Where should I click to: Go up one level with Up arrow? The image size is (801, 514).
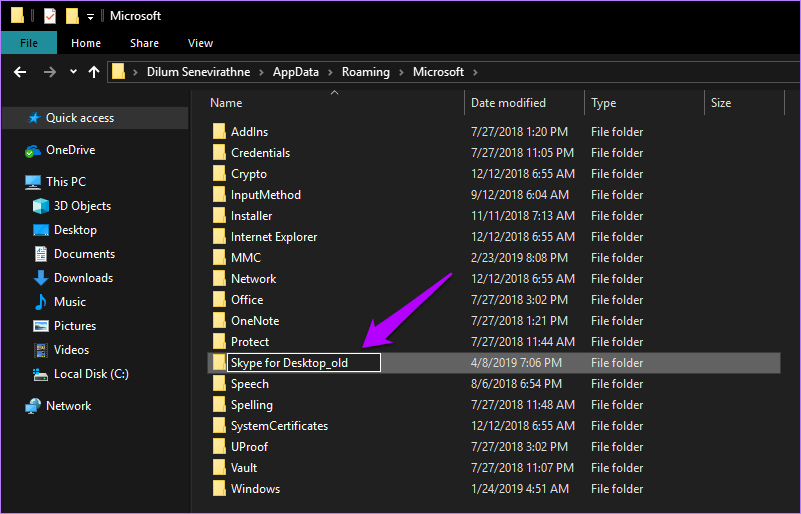click(93, 72)
